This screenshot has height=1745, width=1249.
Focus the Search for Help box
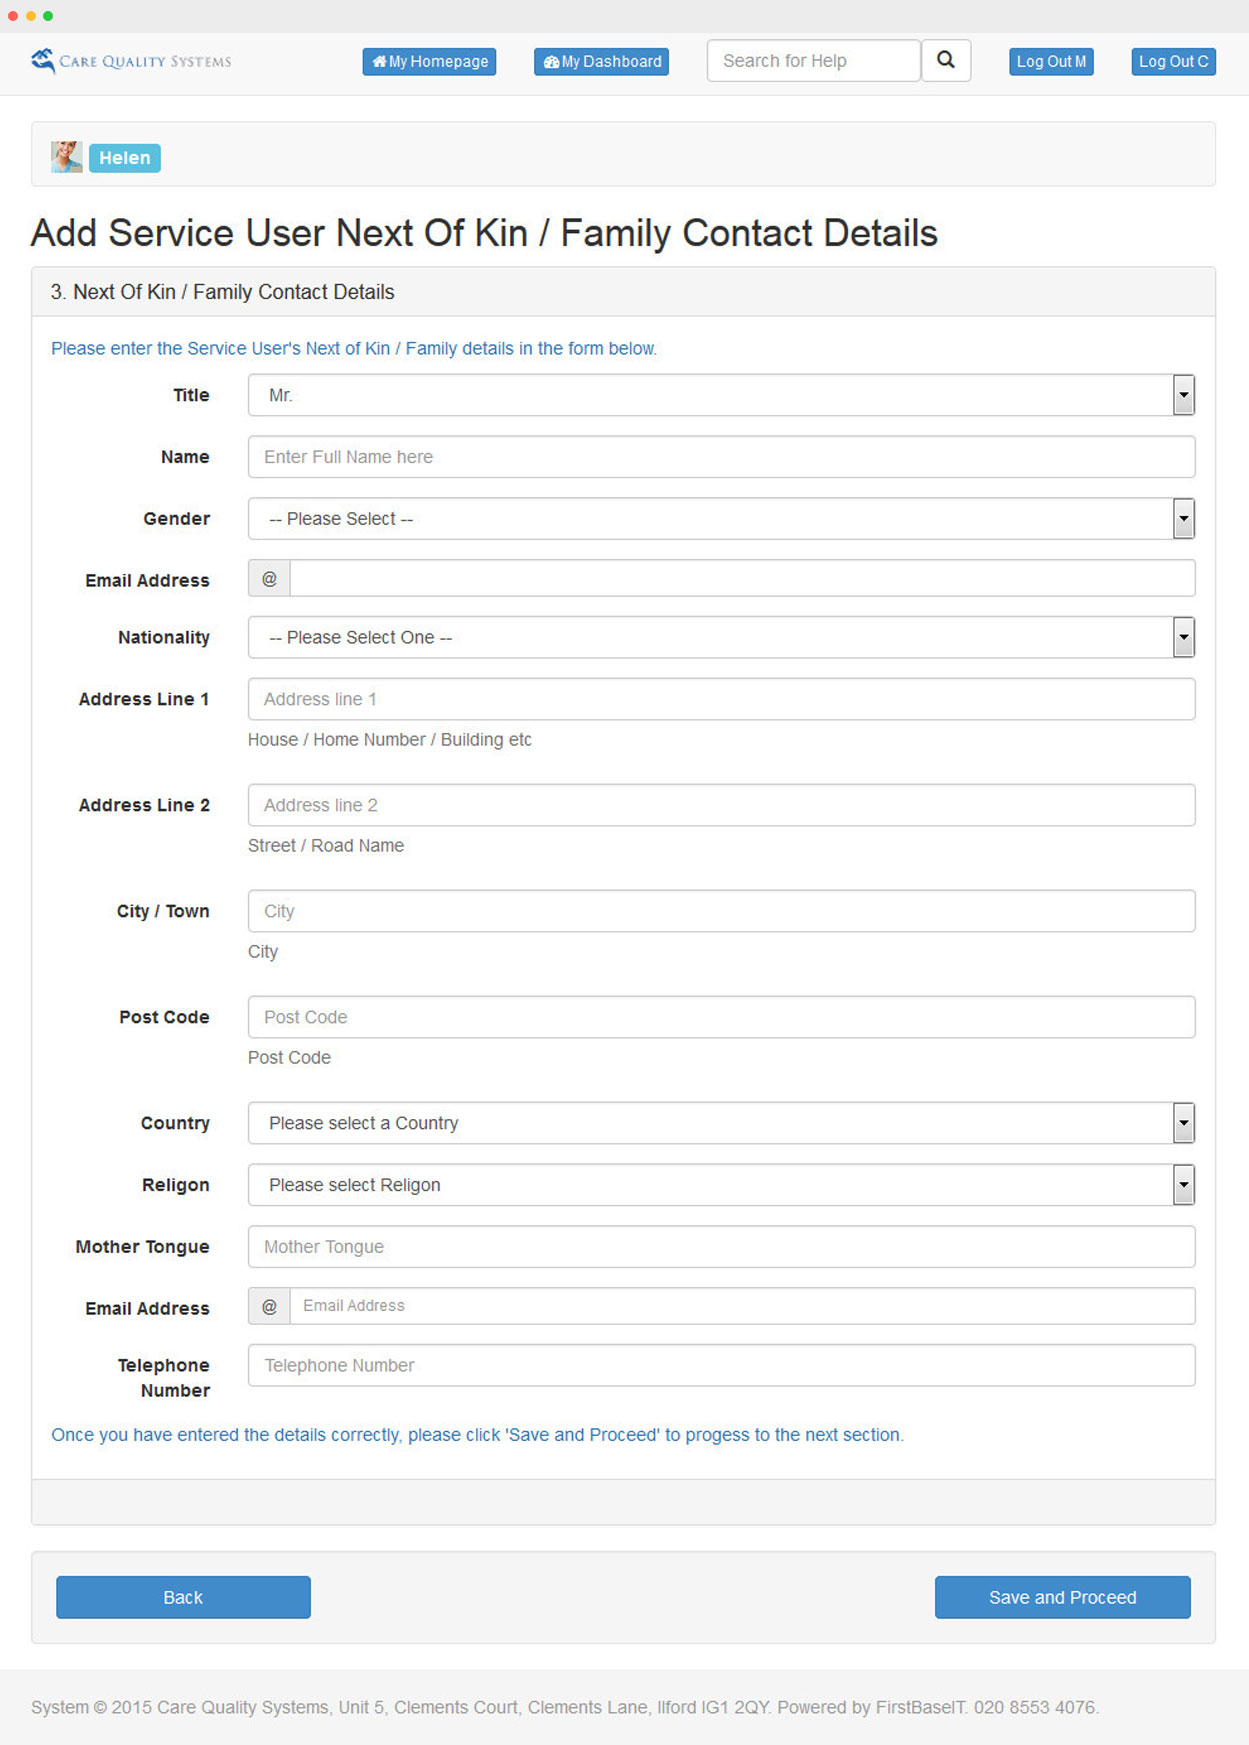[813, 61]
